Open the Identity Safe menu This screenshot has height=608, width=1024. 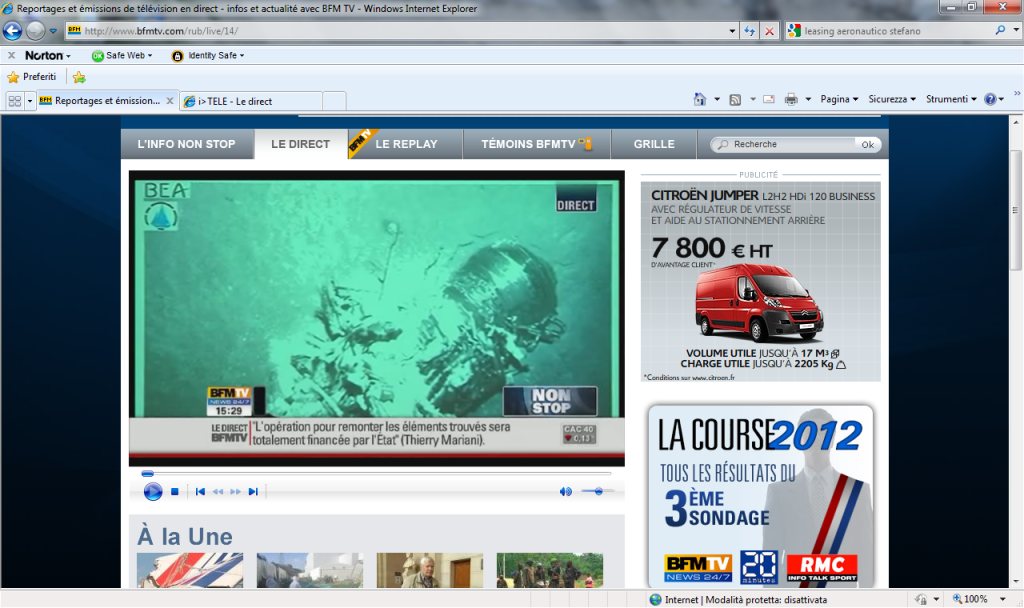click(208, 56)
